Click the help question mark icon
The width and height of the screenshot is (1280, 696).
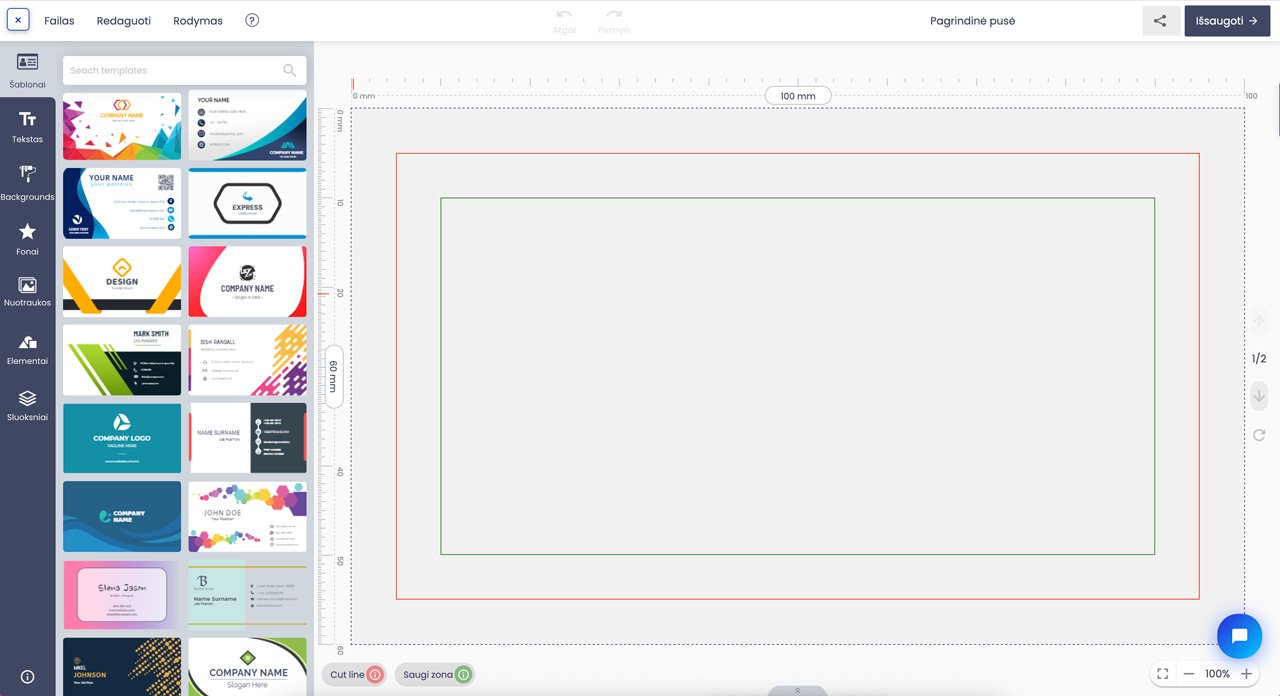(x=252, y=20)
